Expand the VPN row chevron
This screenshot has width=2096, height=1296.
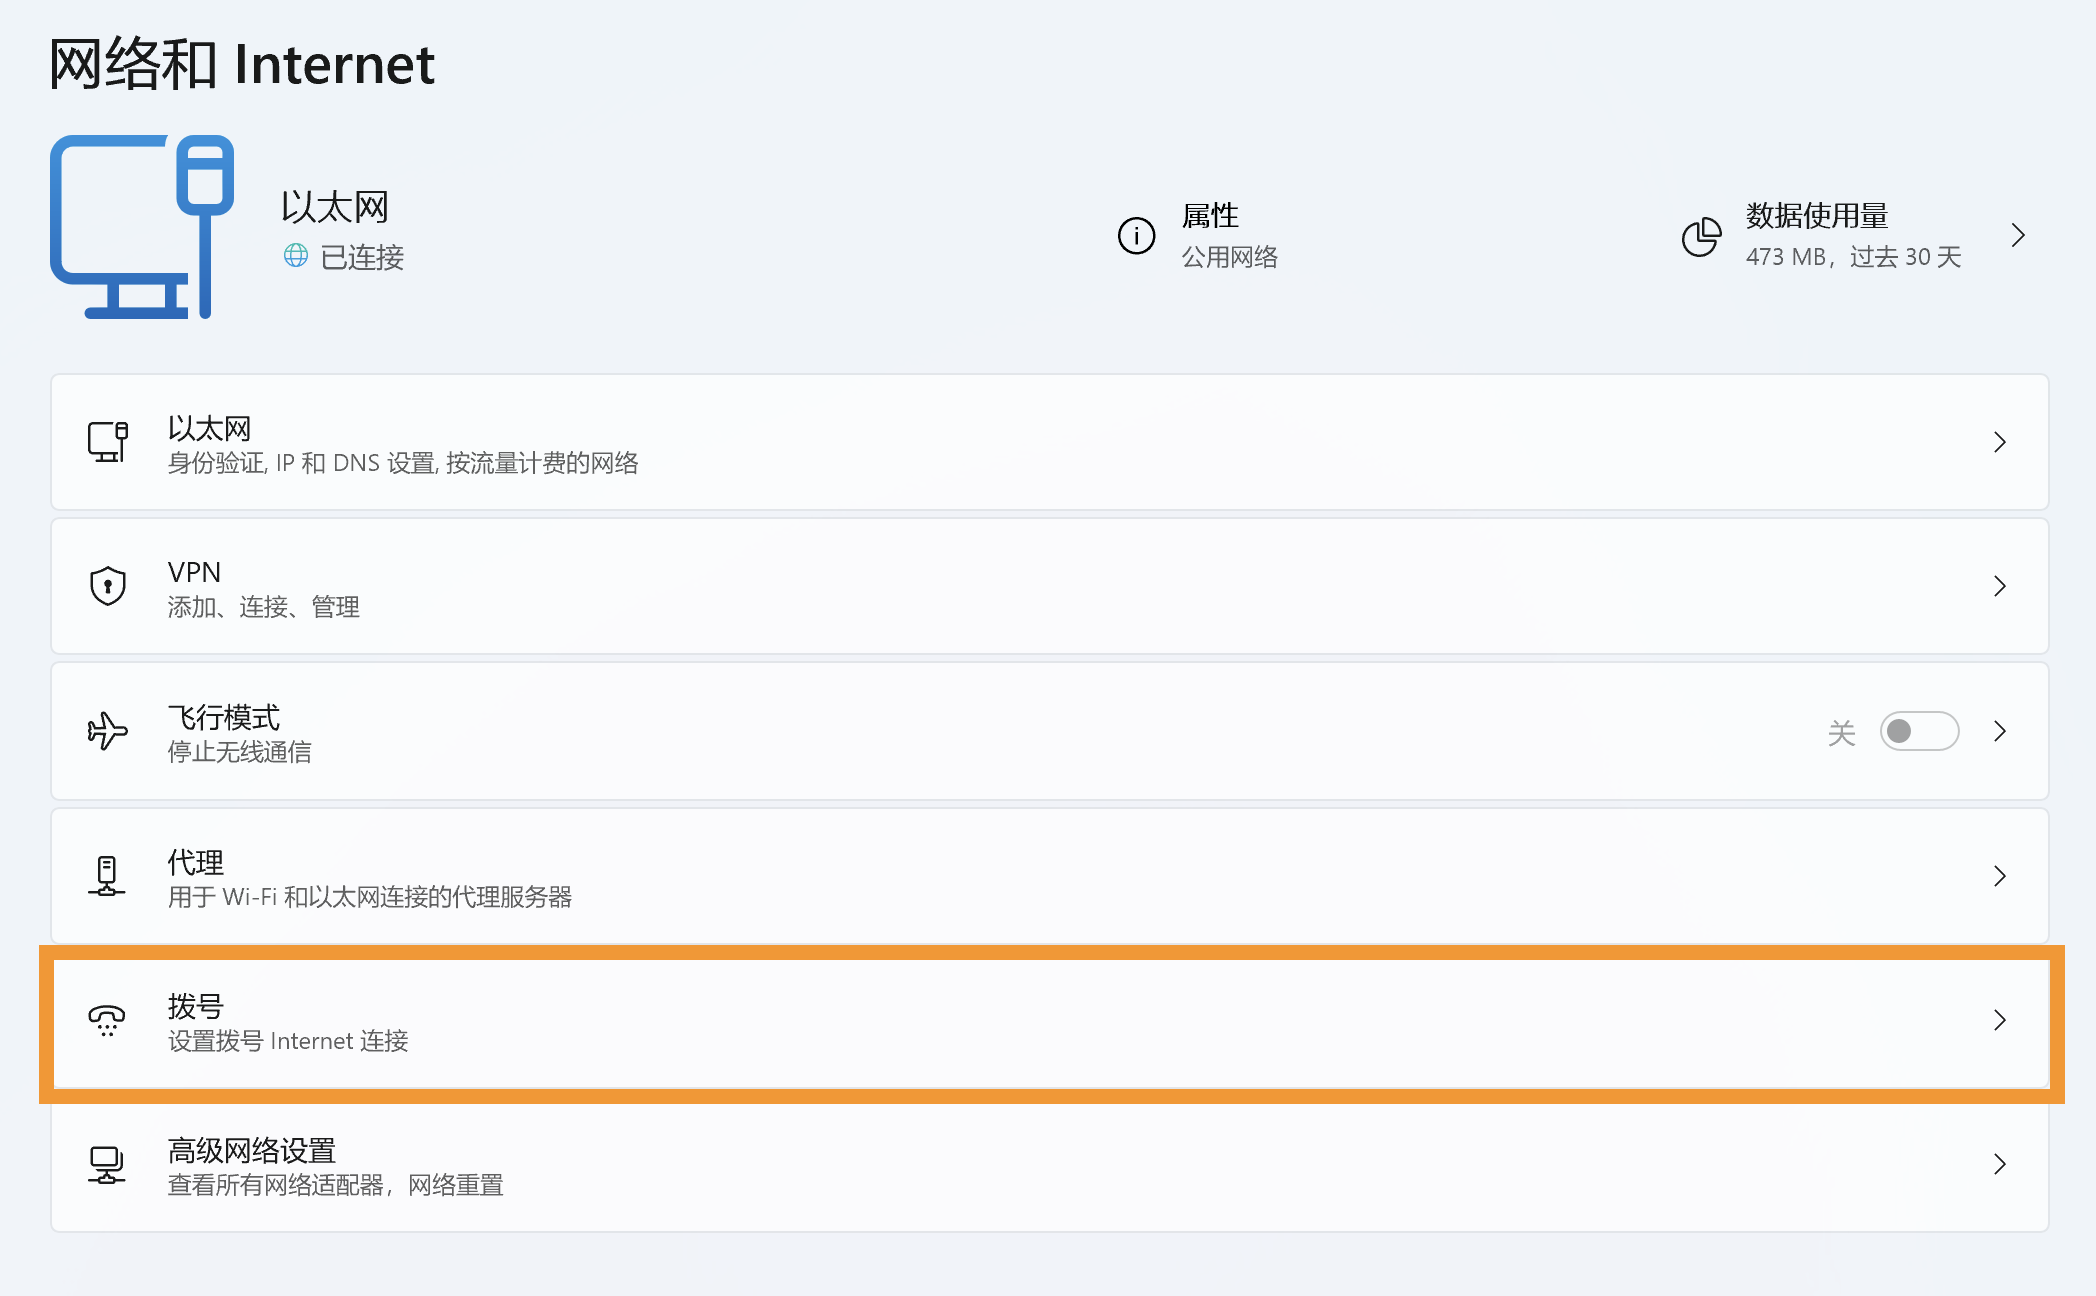tap(2000, 586)
